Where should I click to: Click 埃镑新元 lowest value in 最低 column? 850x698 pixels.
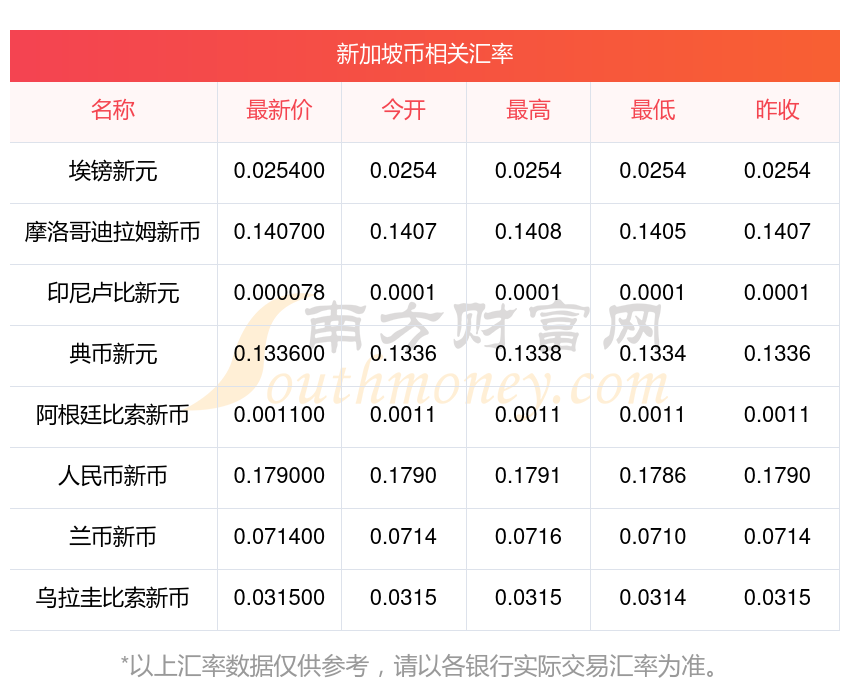pos(653,171)
